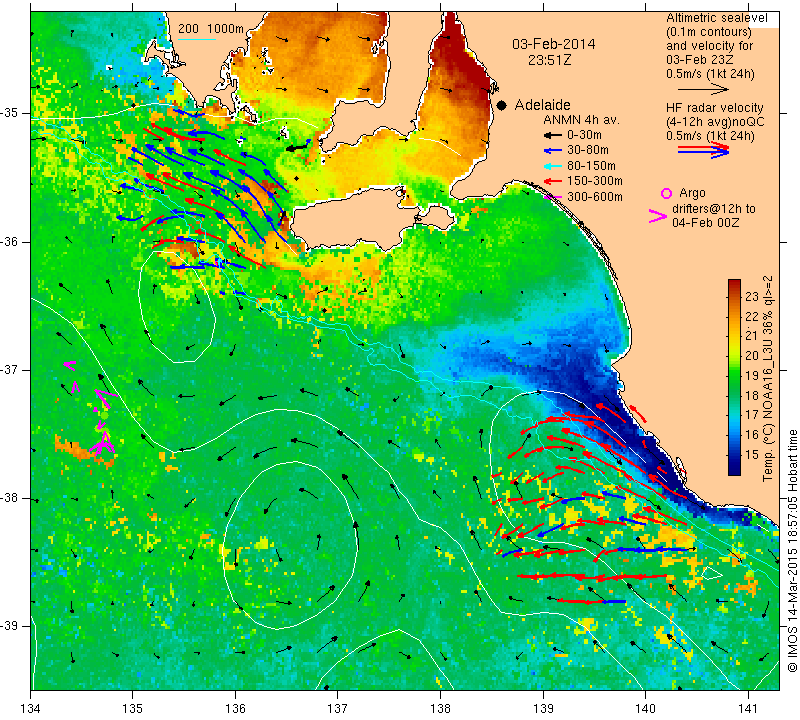Viewport: 800px width, 720px height.
Task: Click the longitude 139 axis label
Action: coord(543,708)
